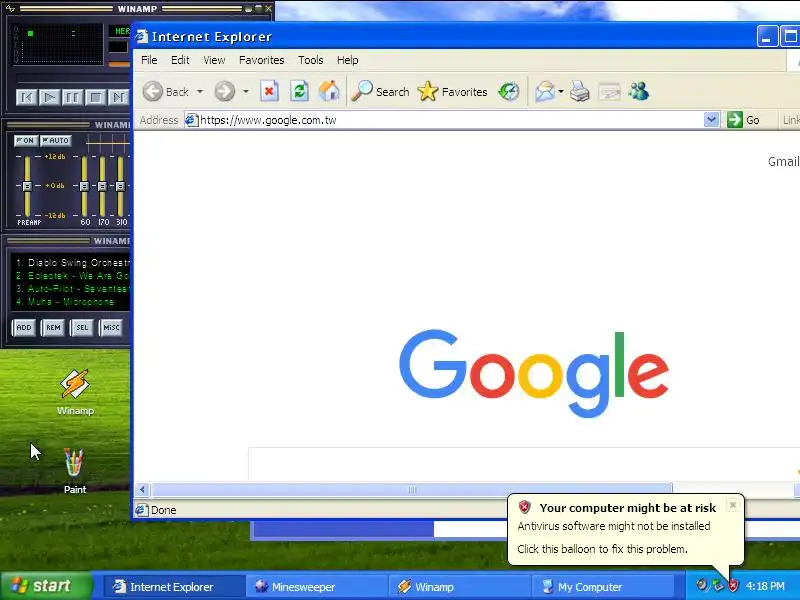Open the Edit menu

(180, 60)
